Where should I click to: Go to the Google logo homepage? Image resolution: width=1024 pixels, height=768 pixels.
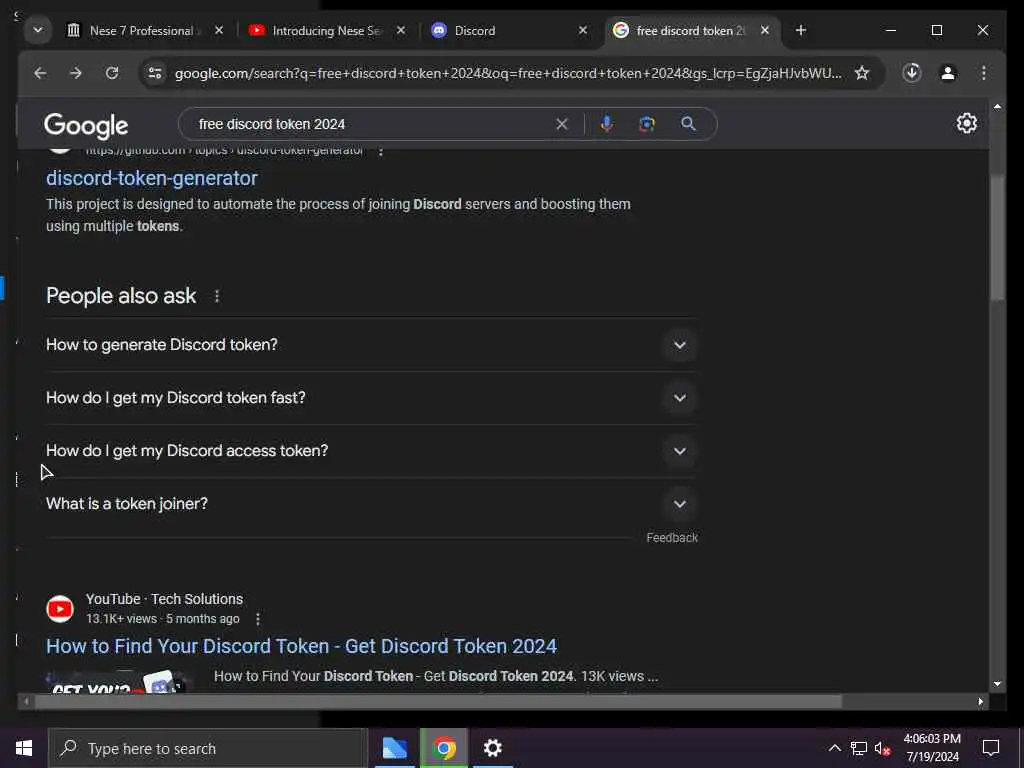(86, 125)
